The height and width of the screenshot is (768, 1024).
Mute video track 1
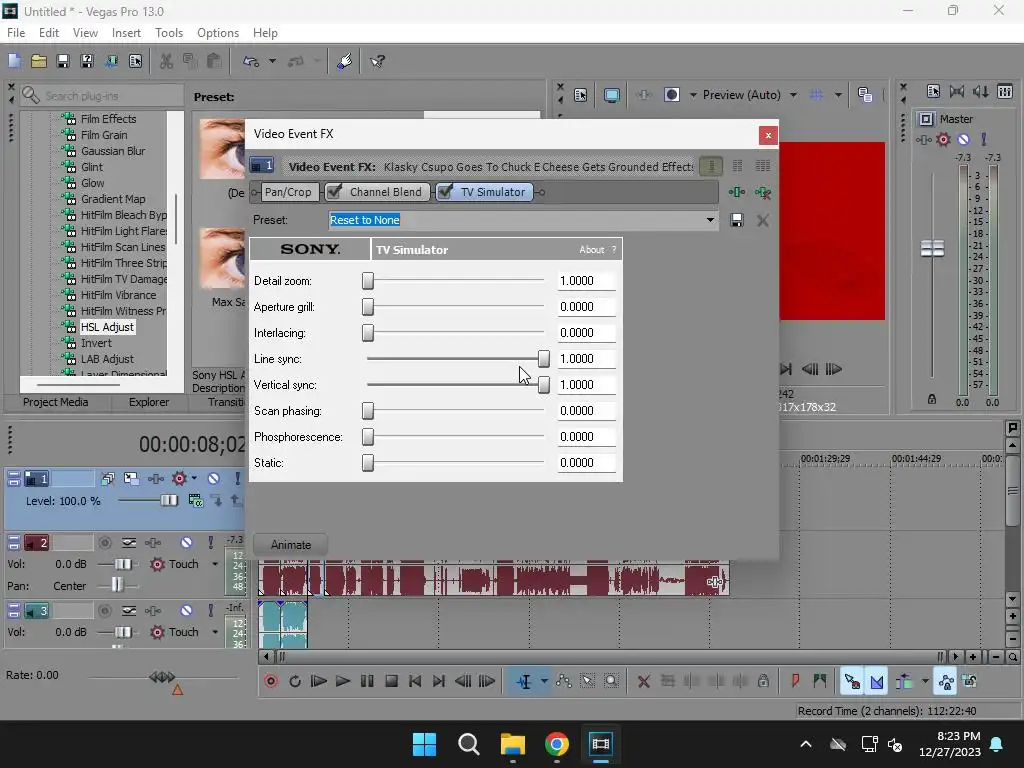213,479
